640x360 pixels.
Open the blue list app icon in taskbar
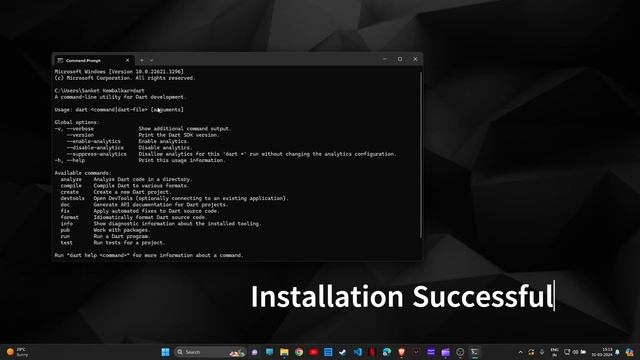328,352
